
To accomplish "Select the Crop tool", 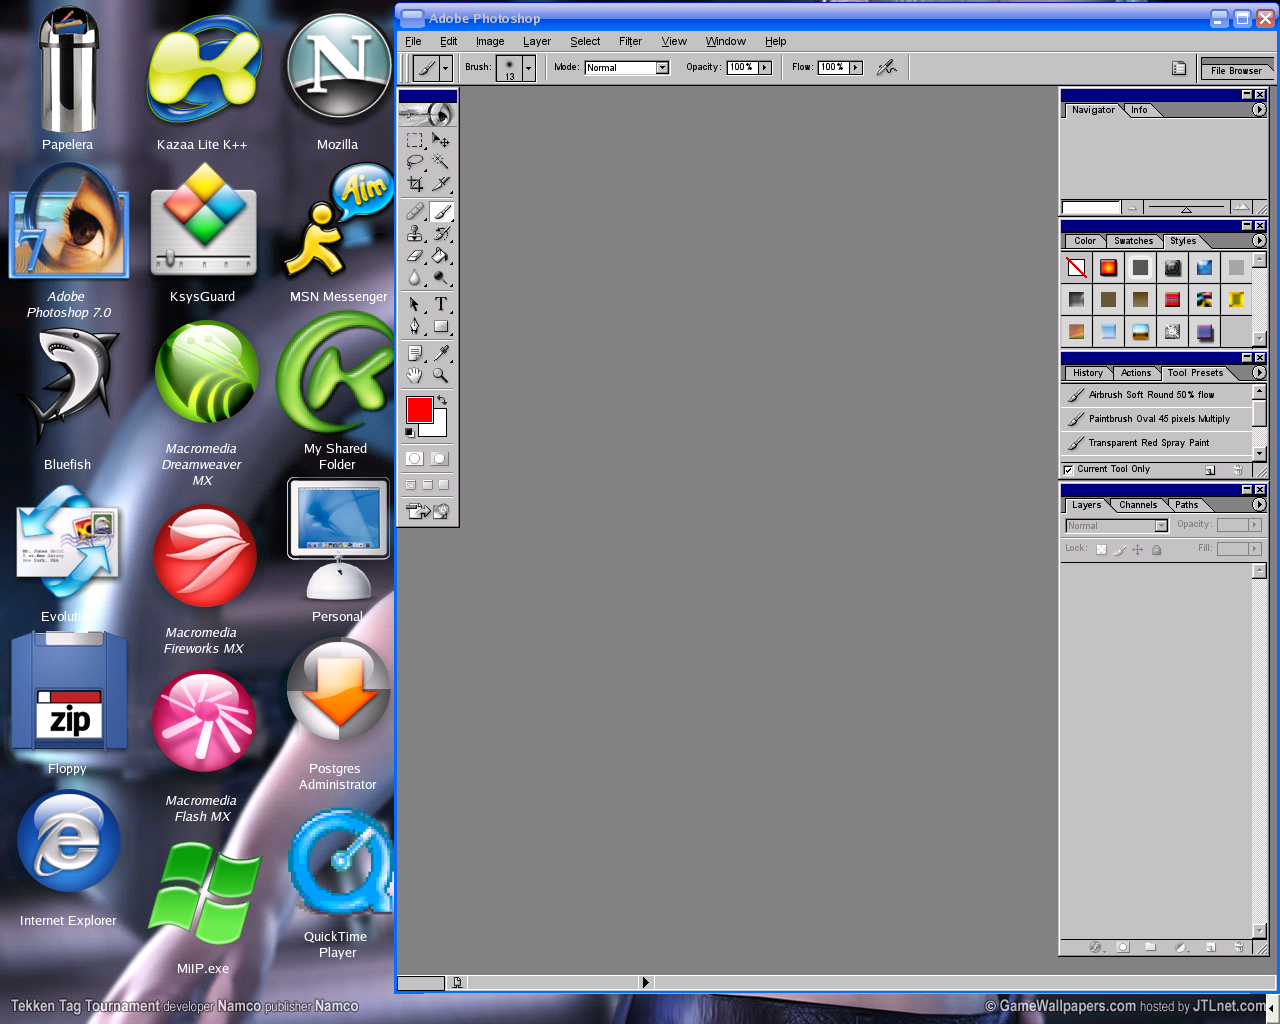I will click(415, 184).
